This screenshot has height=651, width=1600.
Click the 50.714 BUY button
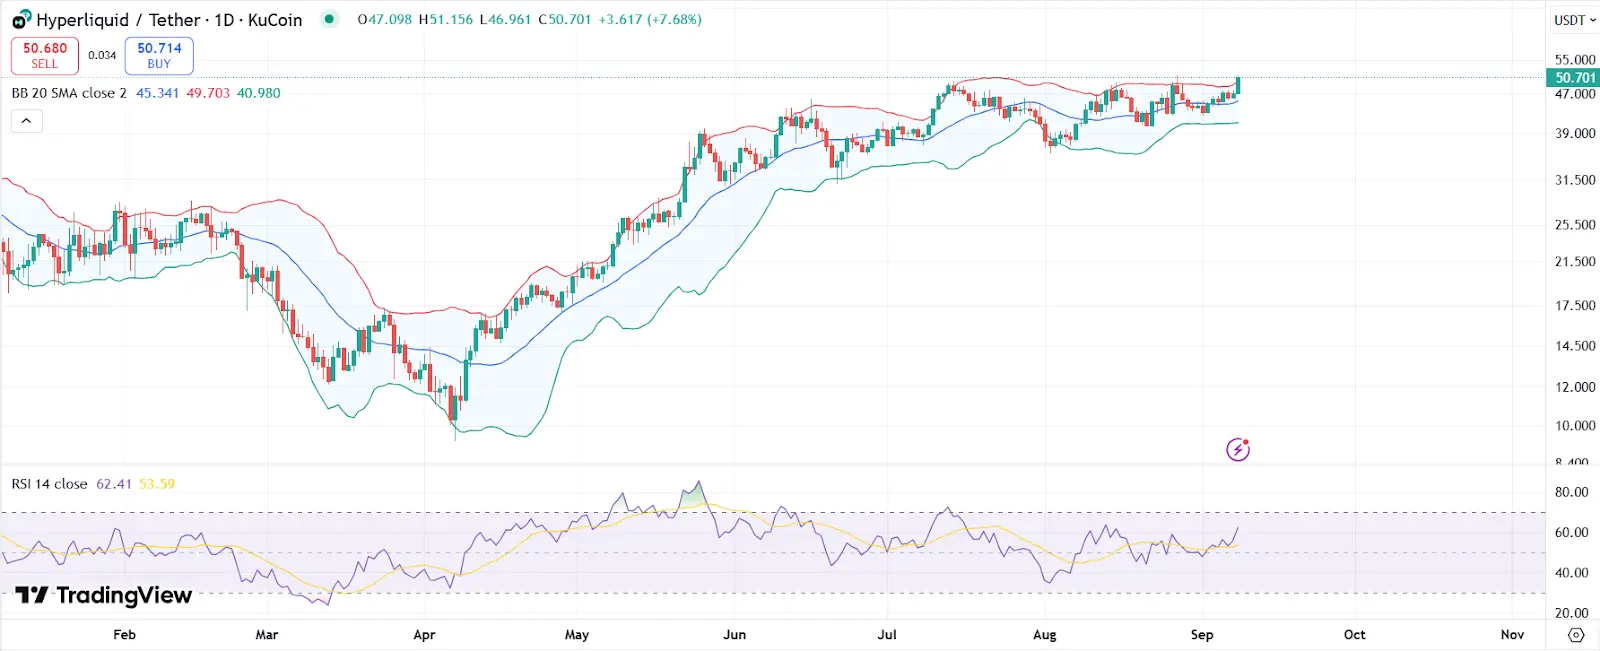pyautogui.click(x=159, y=56)
